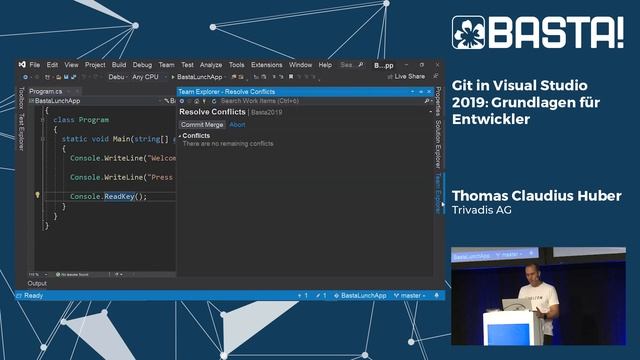Click the Team Explorer refresh icon
Screen dimensions: 640x360
coord(214,101)
